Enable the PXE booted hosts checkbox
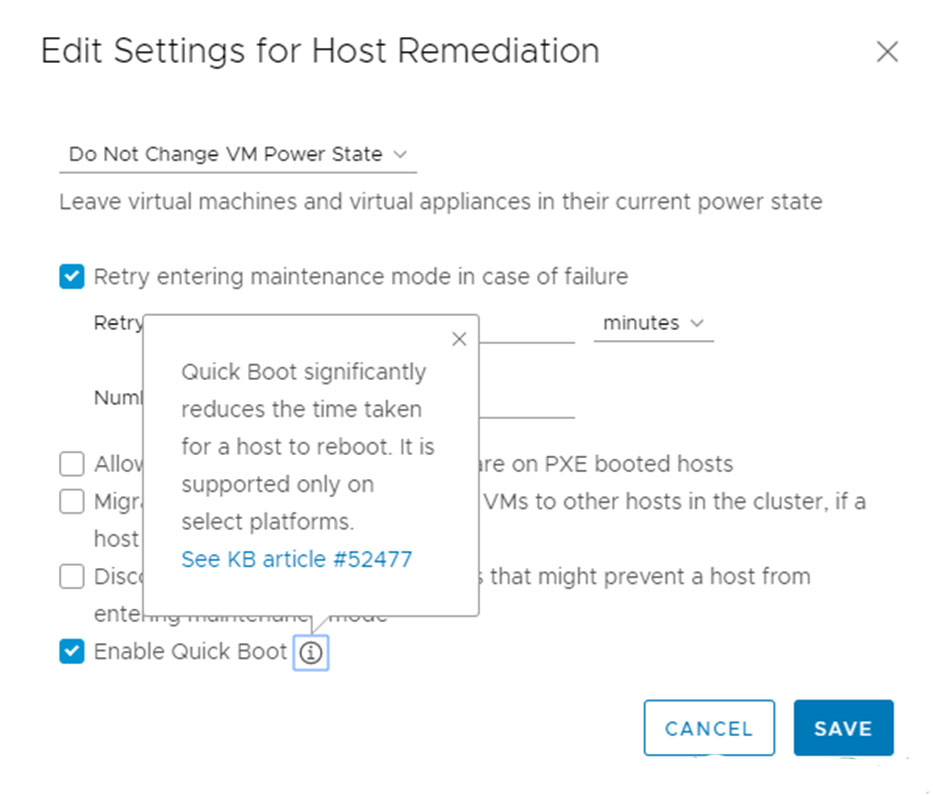The image size is (933, 795). pos(72,464)
